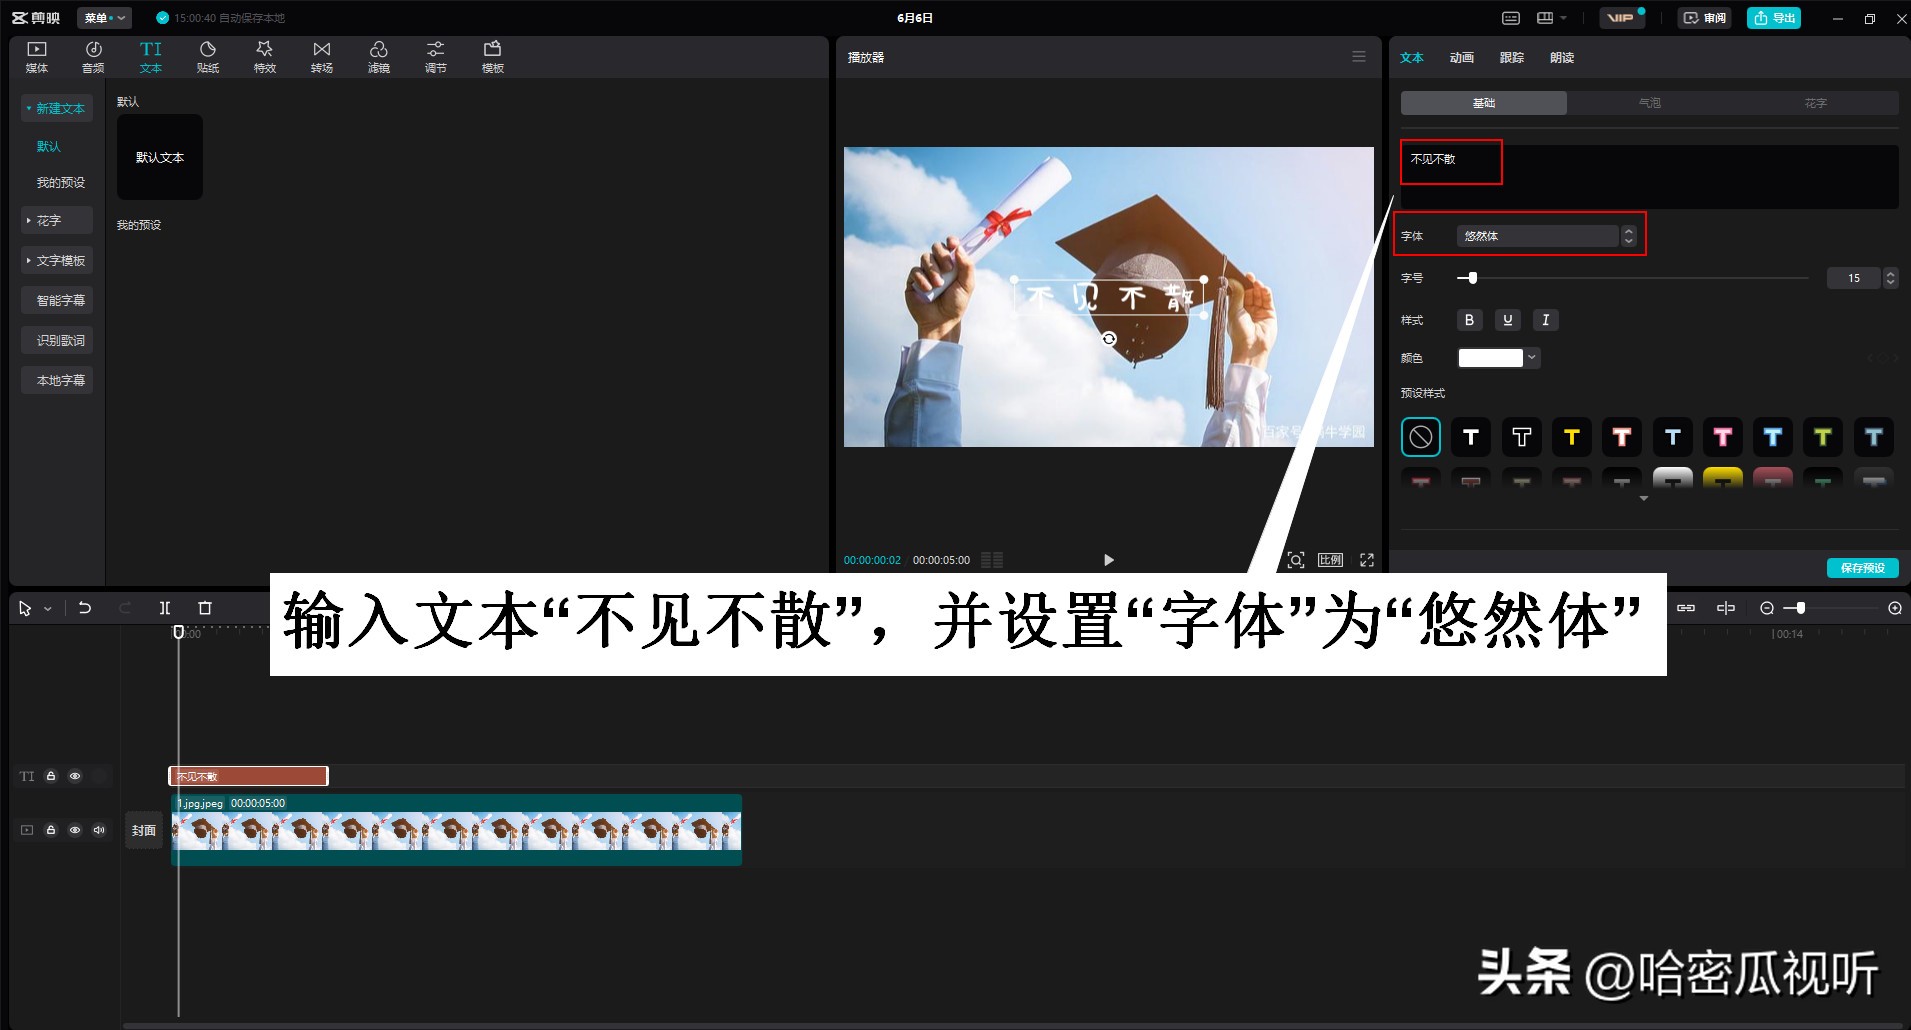The height and width of the screenshot is (1030, 1911).
Task: Open the 特效 effects panel
Action: click(x=264, y=56)
